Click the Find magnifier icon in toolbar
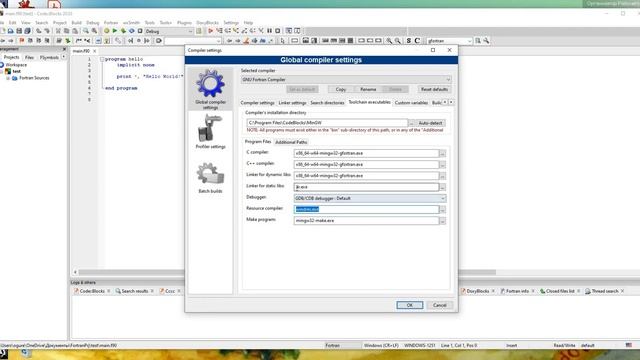The height and width of the screenshot is (360, 640). coord(86,31)
